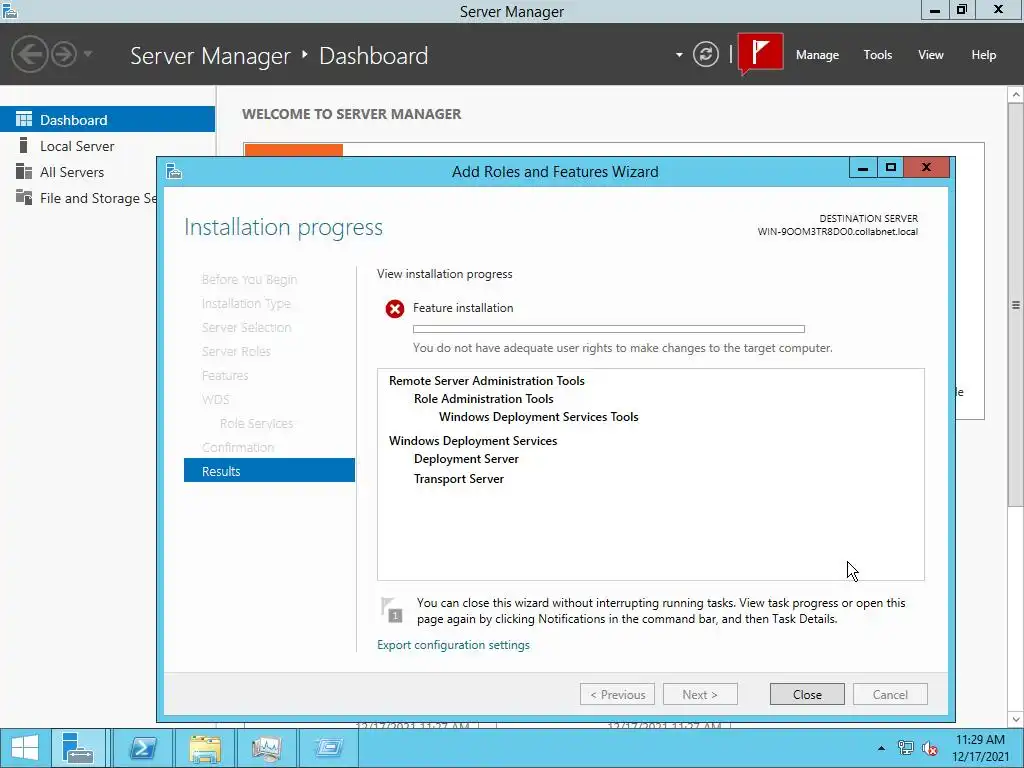Minimize the Add Roles and Features Wizard
The width and height of the screenshot is (1024, 768).
coord(863,168)
